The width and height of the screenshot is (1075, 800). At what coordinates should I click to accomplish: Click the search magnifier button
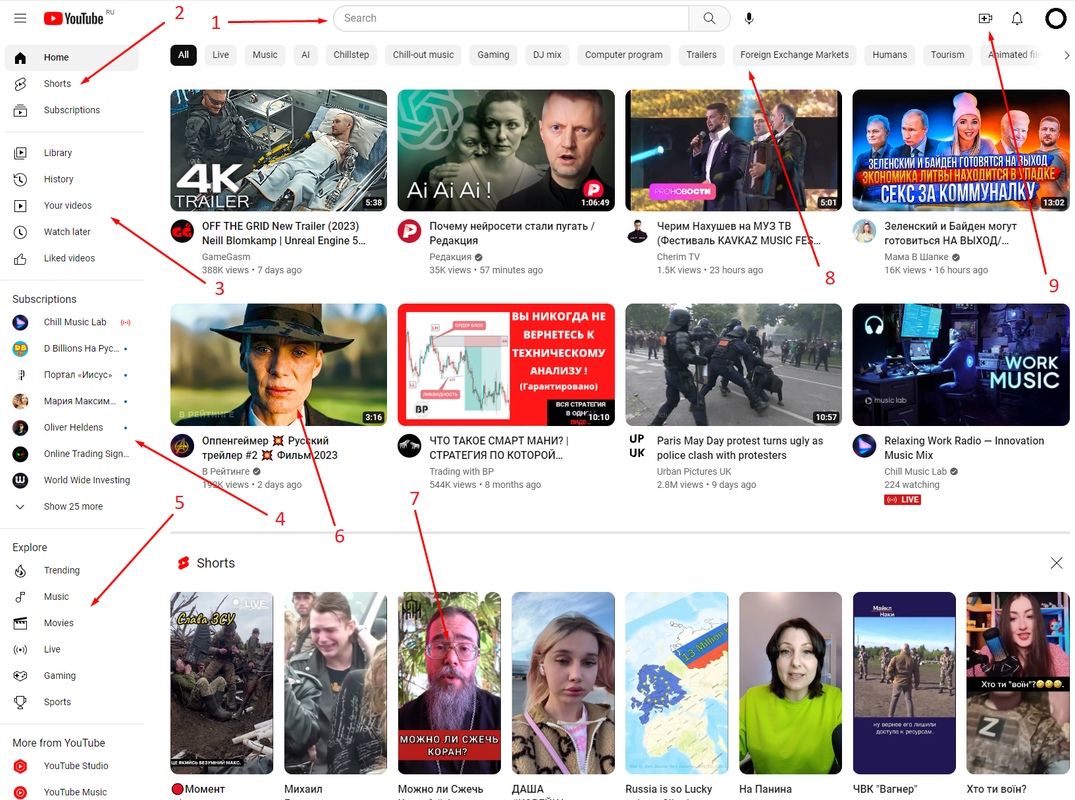709,18
